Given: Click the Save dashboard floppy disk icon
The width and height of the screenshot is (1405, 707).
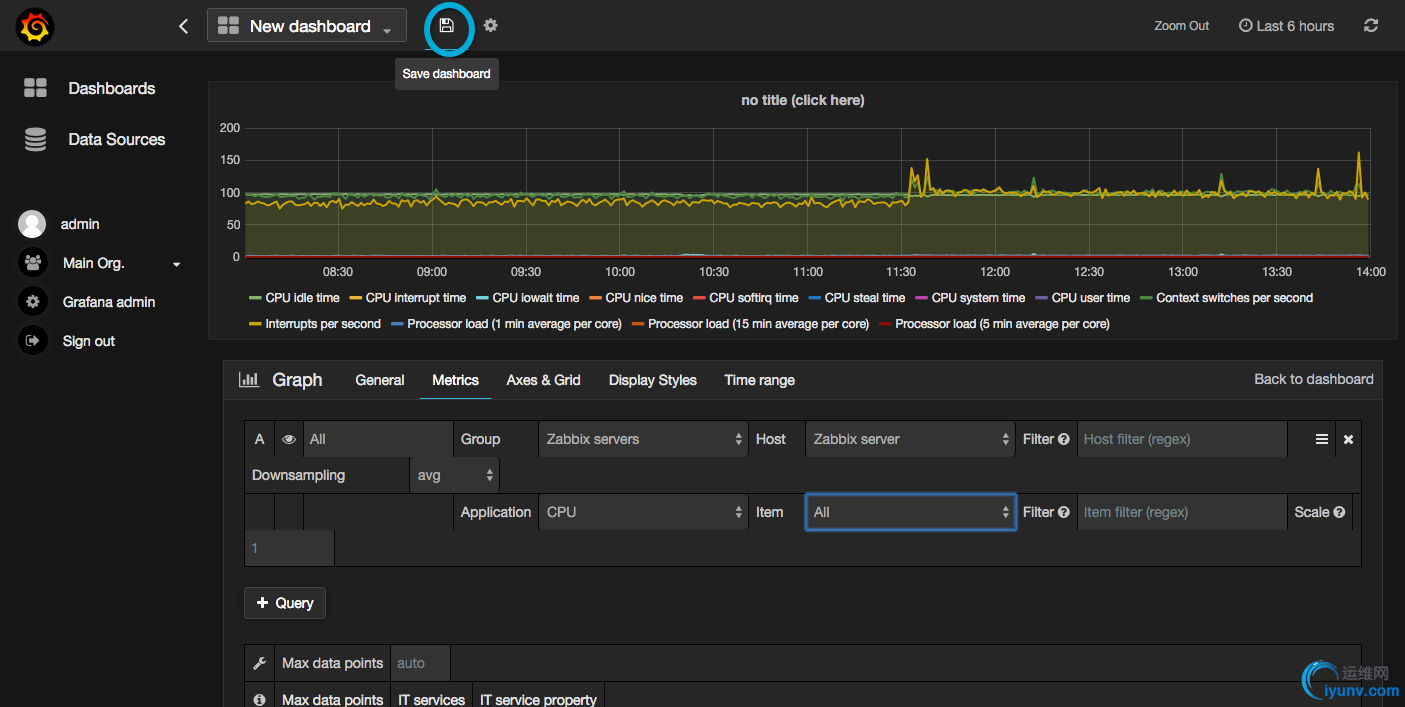Looking at the screenshot, I should coord(447,26).
